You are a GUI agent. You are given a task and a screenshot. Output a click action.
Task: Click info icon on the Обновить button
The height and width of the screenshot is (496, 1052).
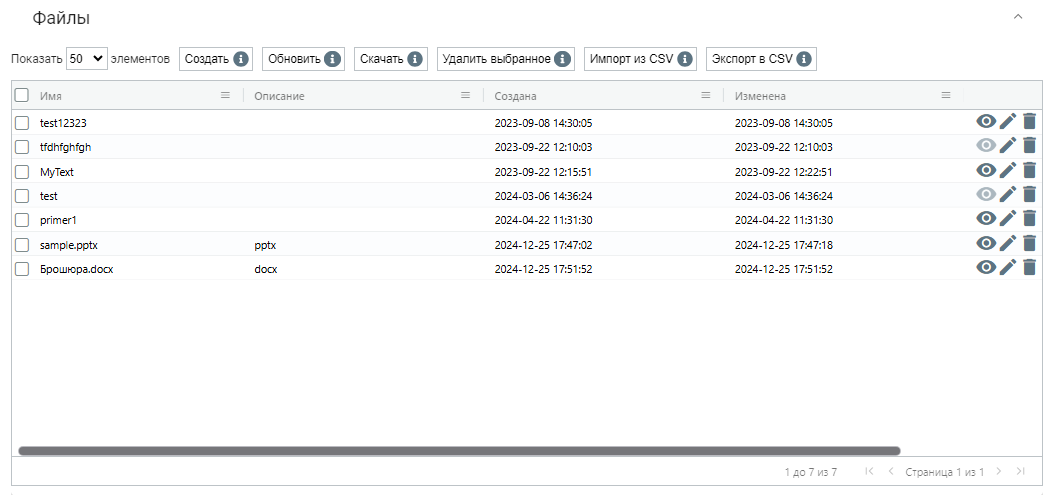pos(332,59)
